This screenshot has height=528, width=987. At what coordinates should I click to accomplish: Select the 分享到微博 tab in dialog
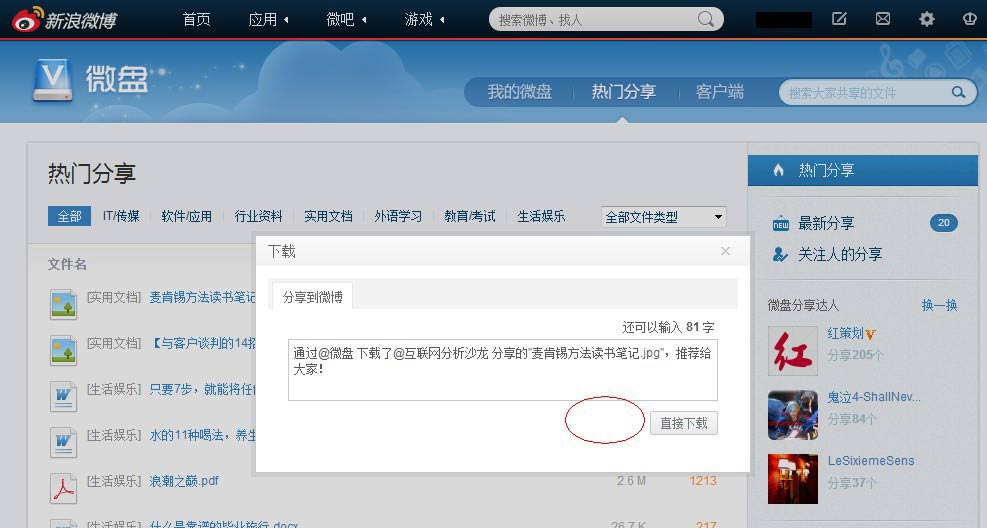coord(312,296)
